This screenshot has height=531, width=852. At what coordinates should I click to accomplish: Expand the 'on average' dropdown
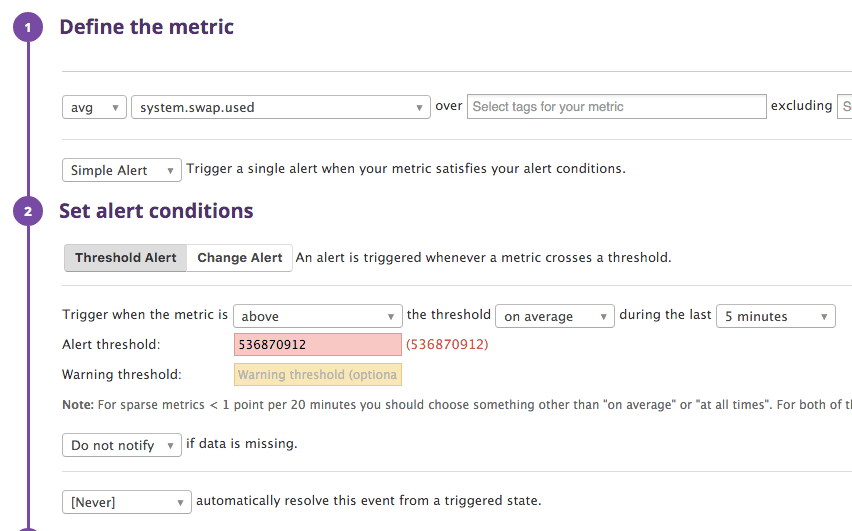(555, 316)
